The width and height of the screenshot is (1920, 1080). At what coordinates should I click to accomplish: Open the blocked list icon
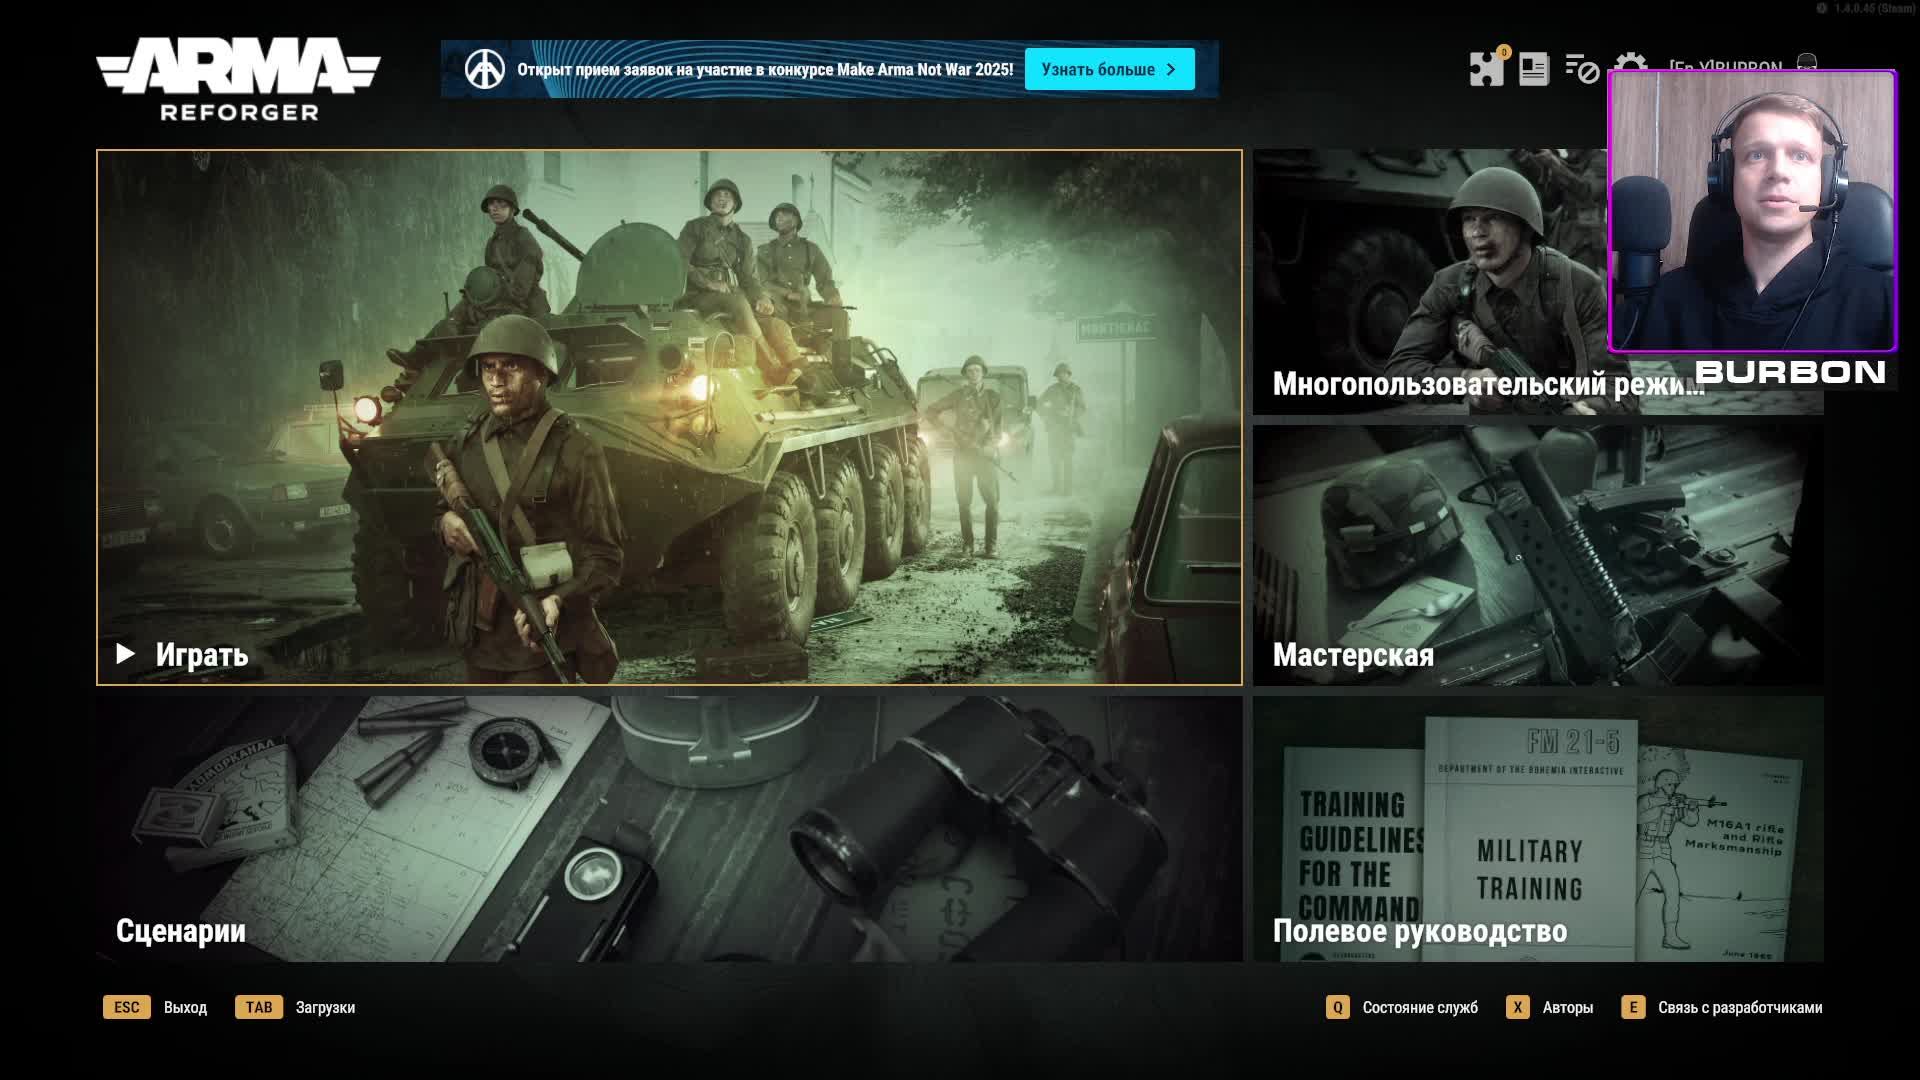(x=1582, y=69)
